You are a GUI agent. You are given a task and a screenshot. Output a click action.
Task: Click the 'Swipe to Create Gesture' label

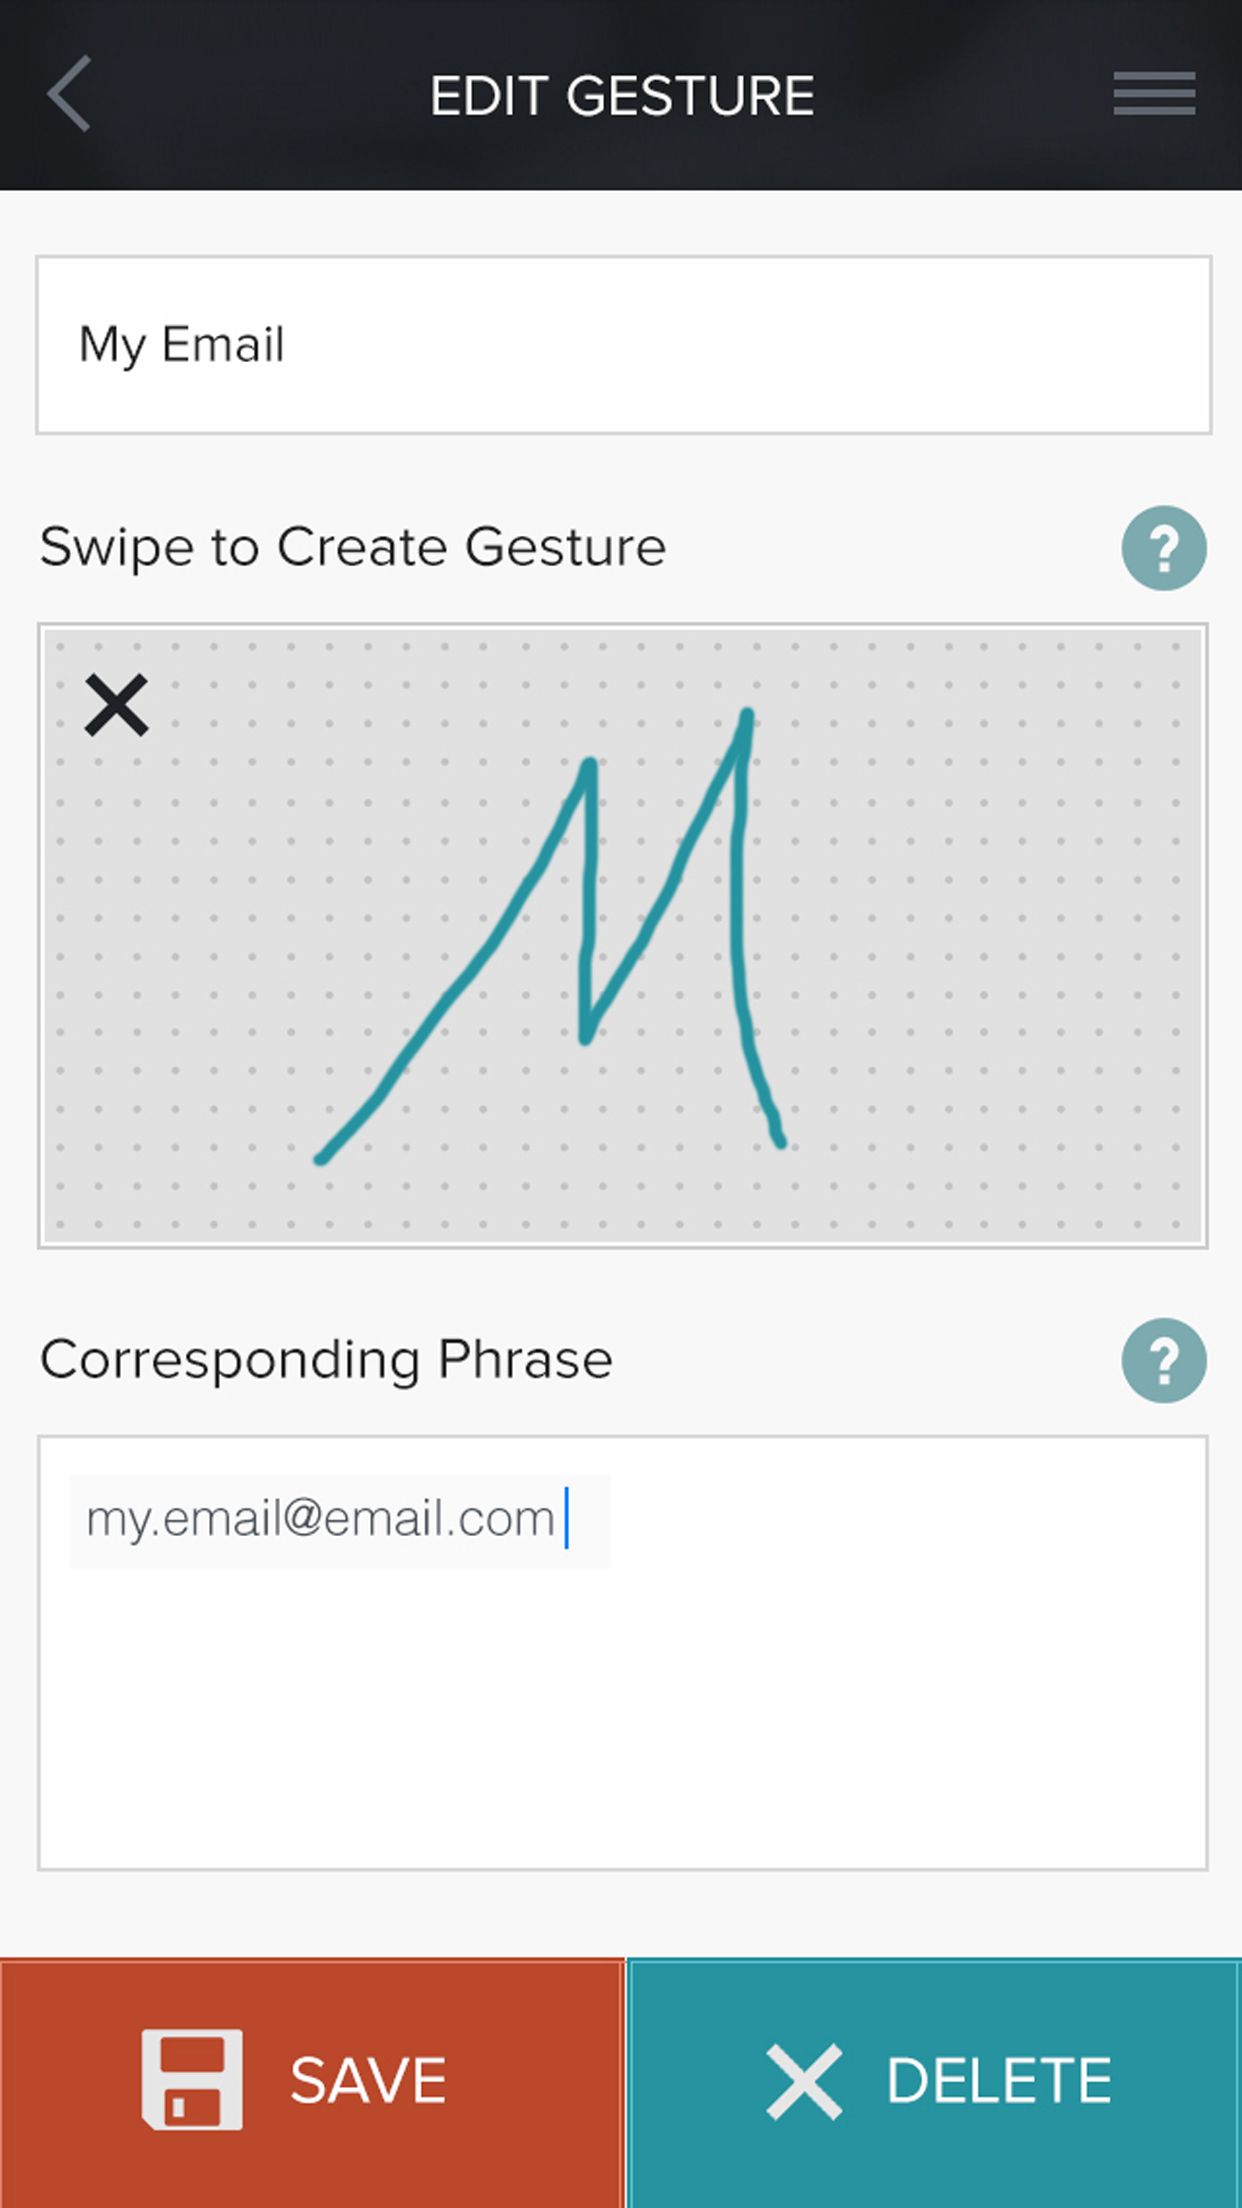pos(352,548)
